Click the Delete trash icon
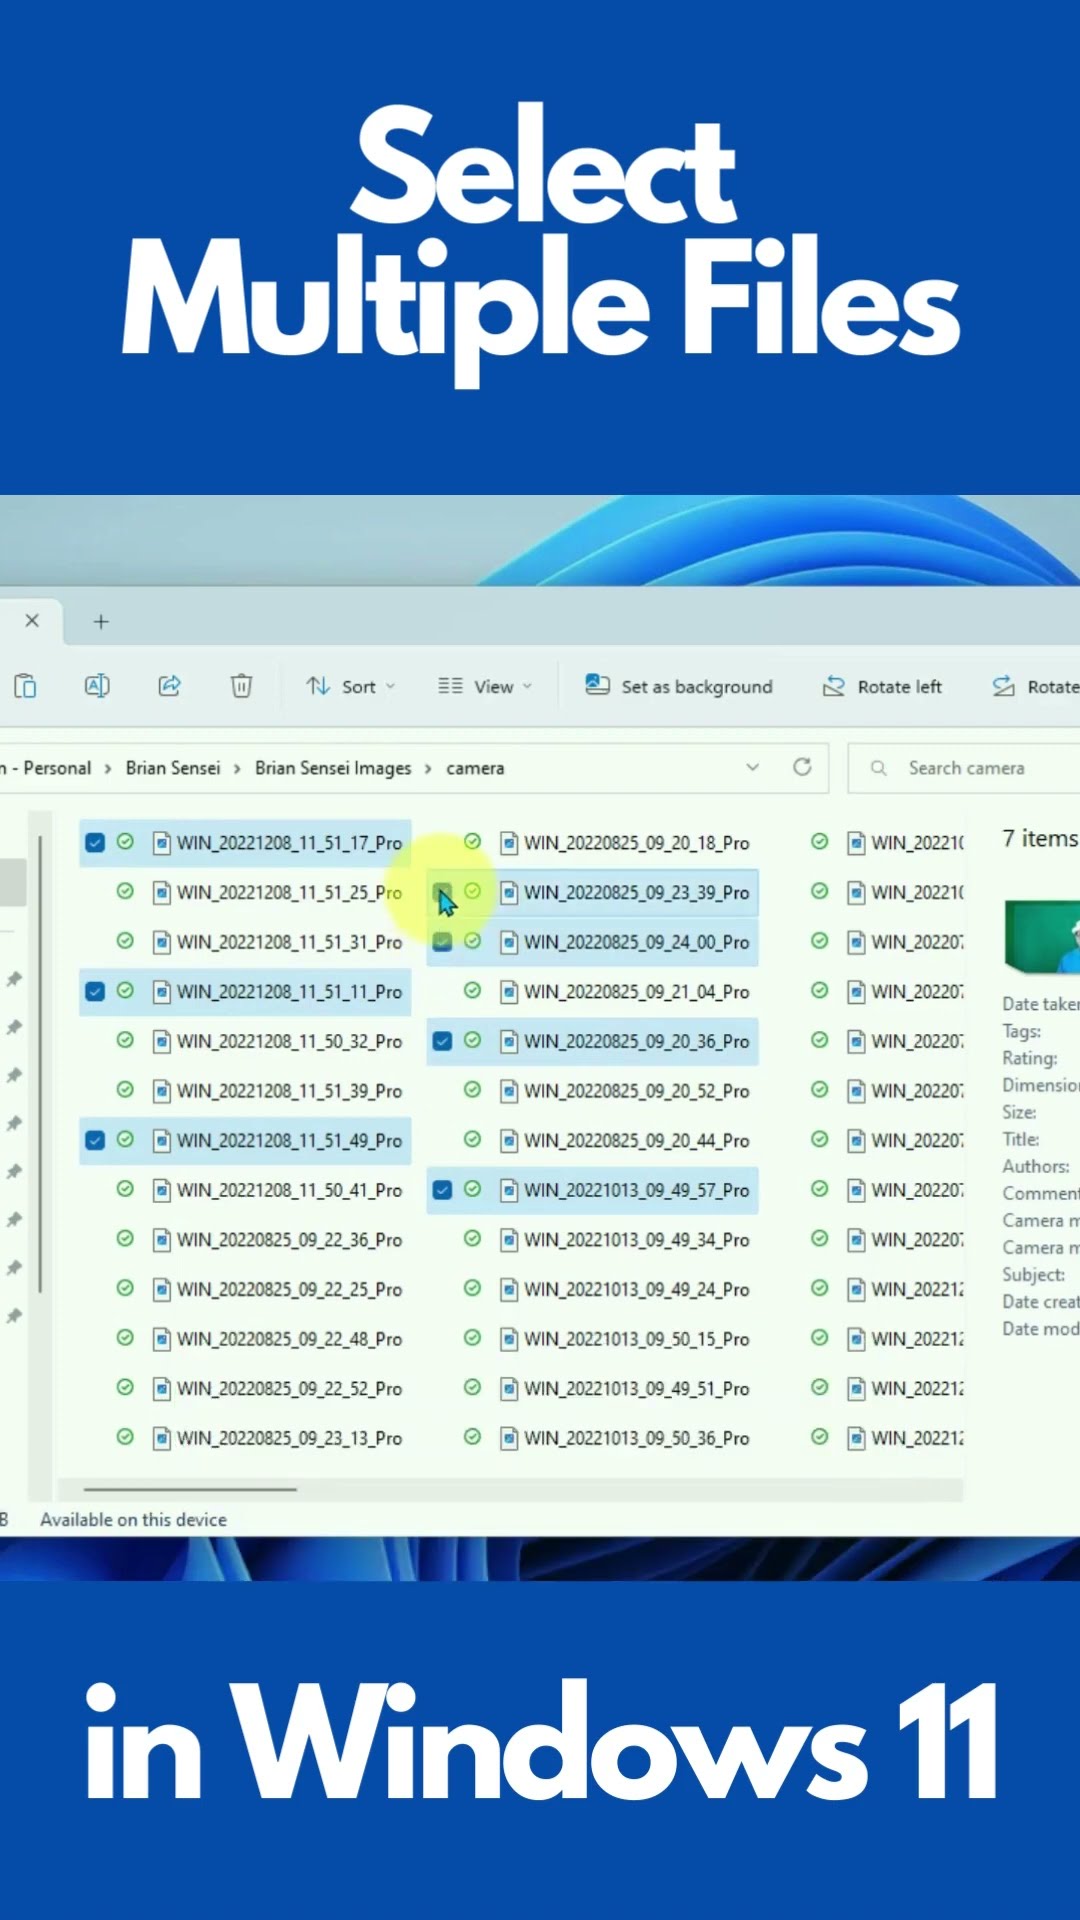 [241, 686]
